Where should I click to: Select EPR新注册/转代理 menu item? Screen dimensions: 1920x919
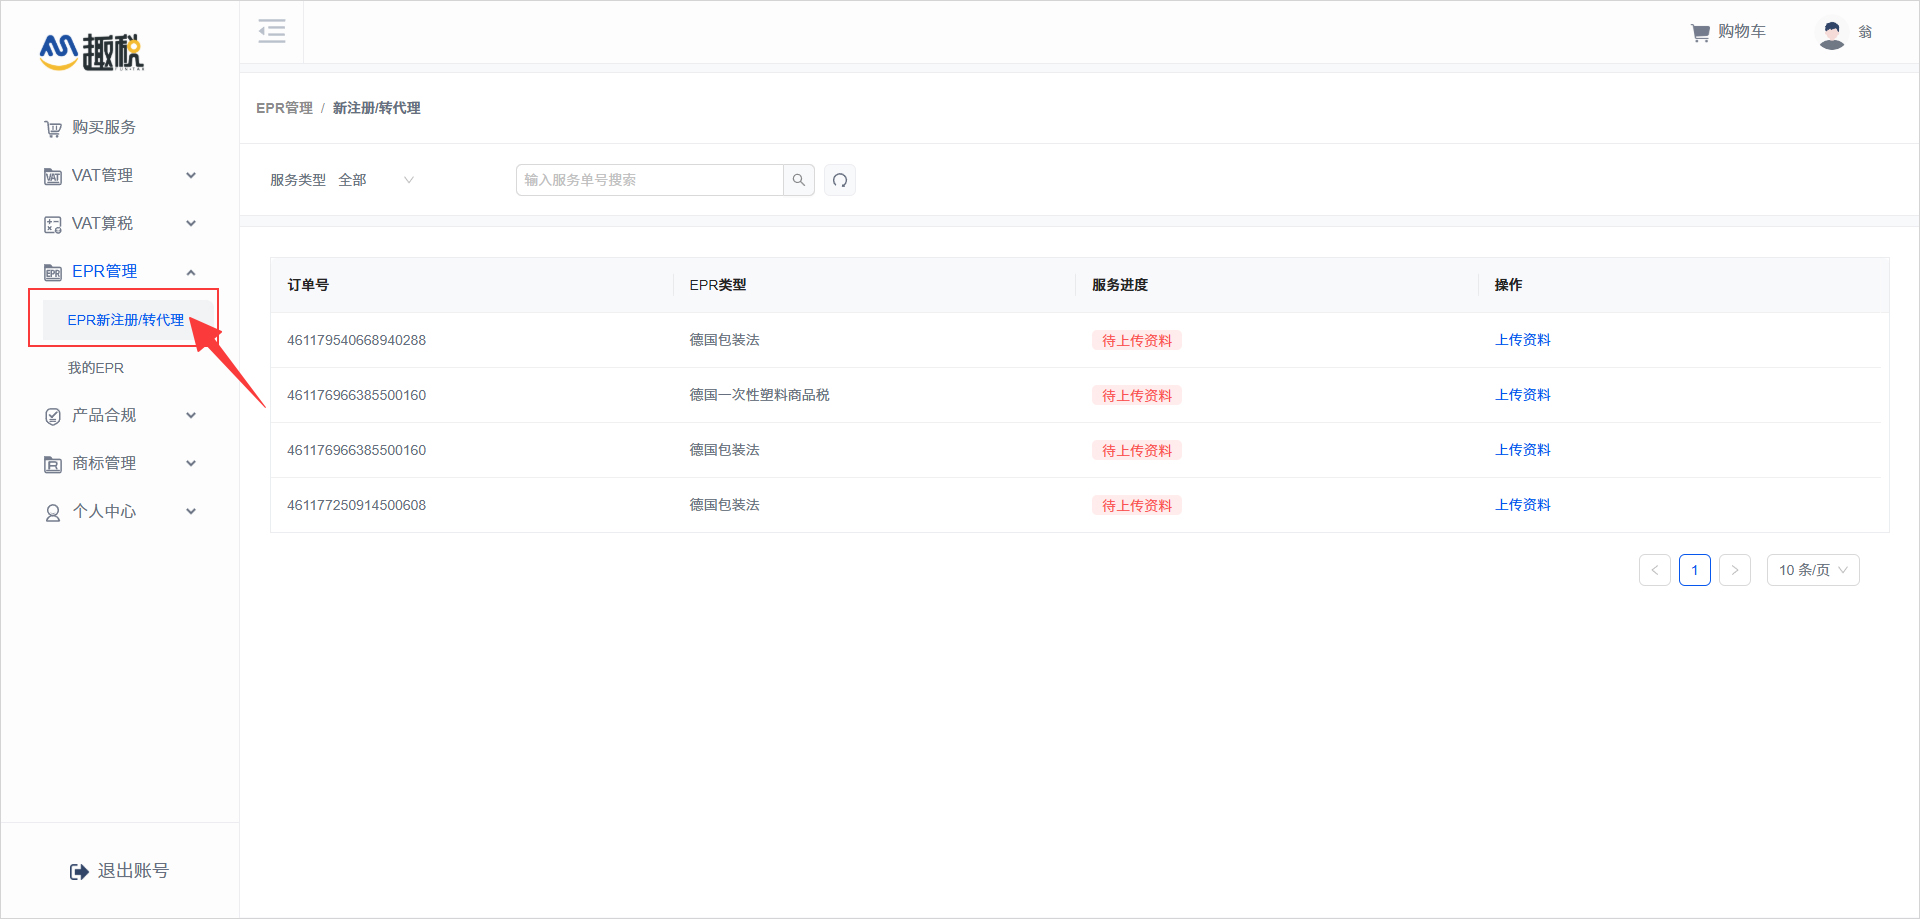pyautogui.click(x=126, y=320)
